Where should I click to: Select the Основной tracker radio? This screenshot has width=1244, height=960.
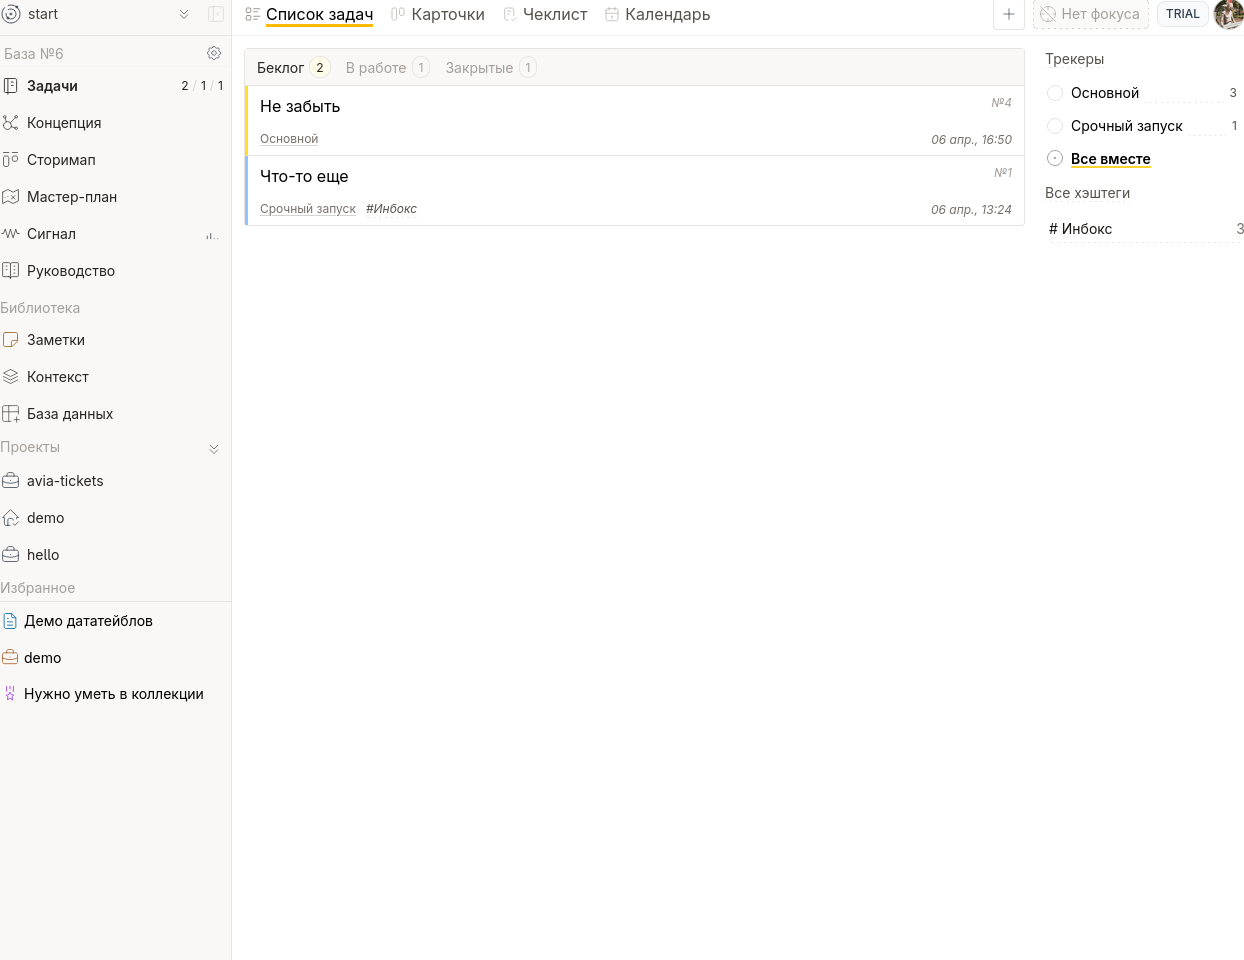pyautogui.click(x=1055, y=93)
